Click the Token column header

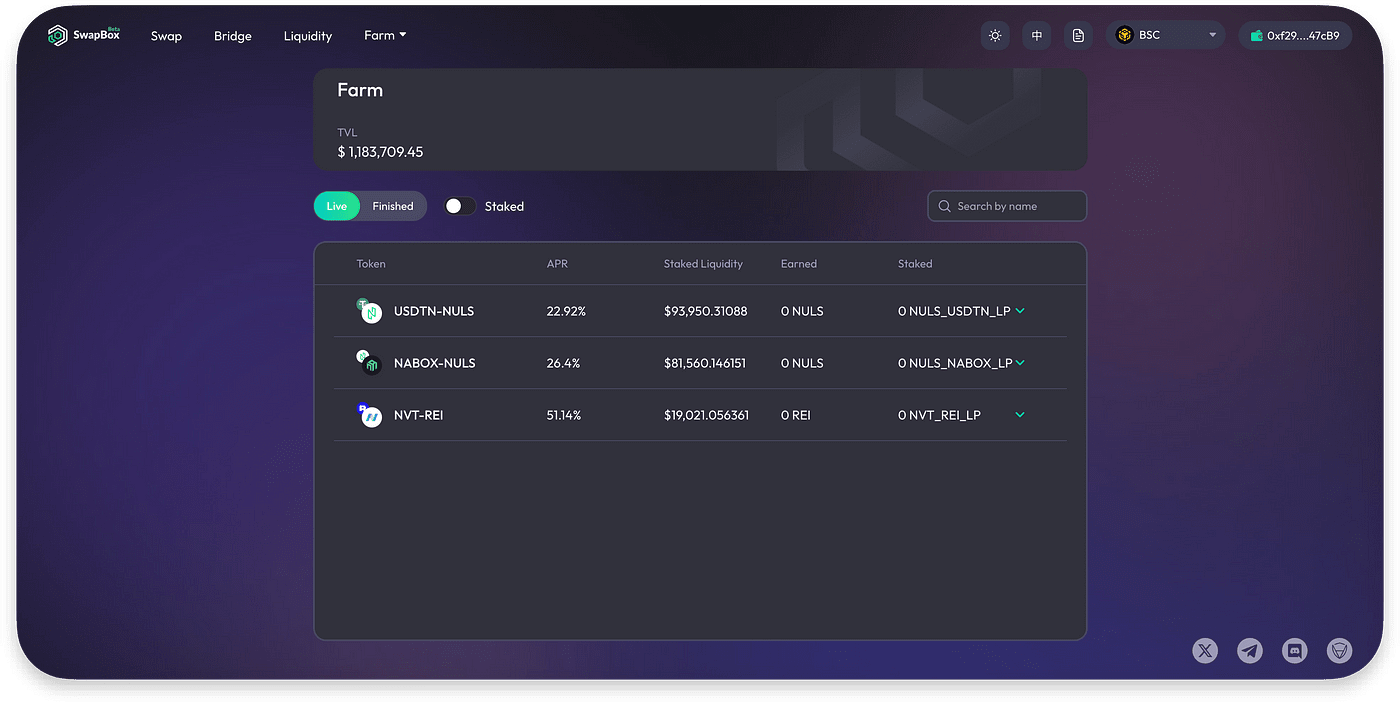coord(371,264)
